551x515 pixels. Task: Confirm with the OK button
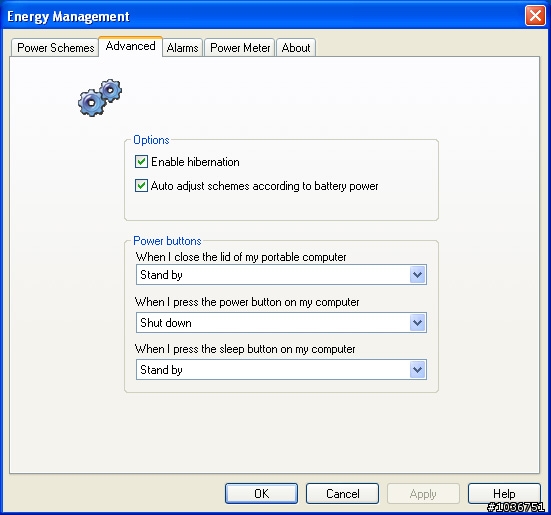pyautogui.click(x=261, y=494)
